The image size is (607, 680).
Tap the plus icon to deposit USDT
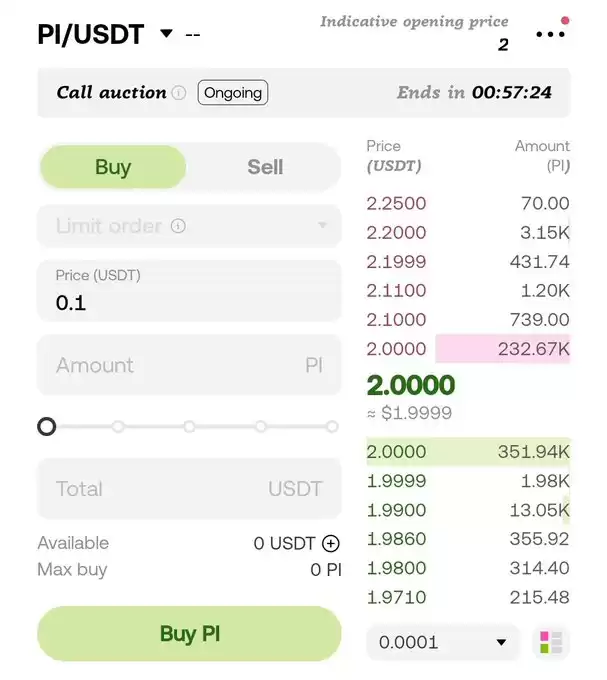(331, 543)
